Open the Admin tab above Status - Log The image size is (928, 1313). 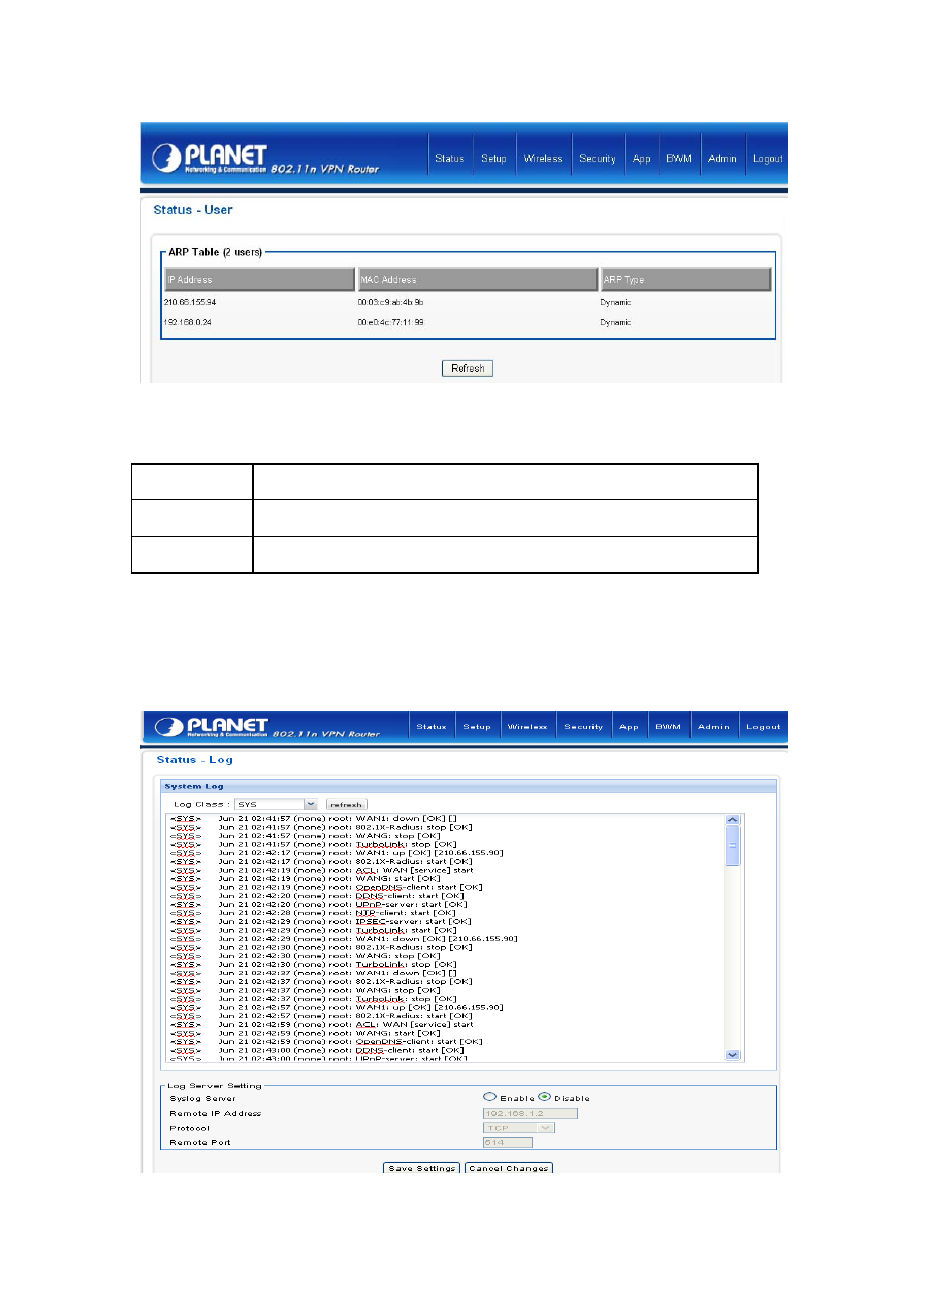[x=714, y=727]
